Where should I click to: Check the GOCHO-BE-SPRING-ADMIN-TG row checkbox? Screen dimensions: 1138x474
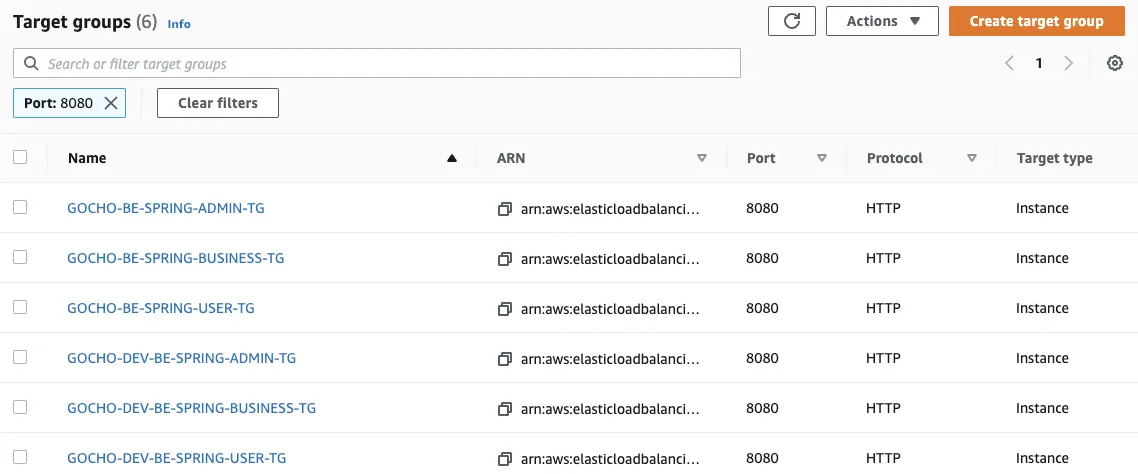[20, 207]
